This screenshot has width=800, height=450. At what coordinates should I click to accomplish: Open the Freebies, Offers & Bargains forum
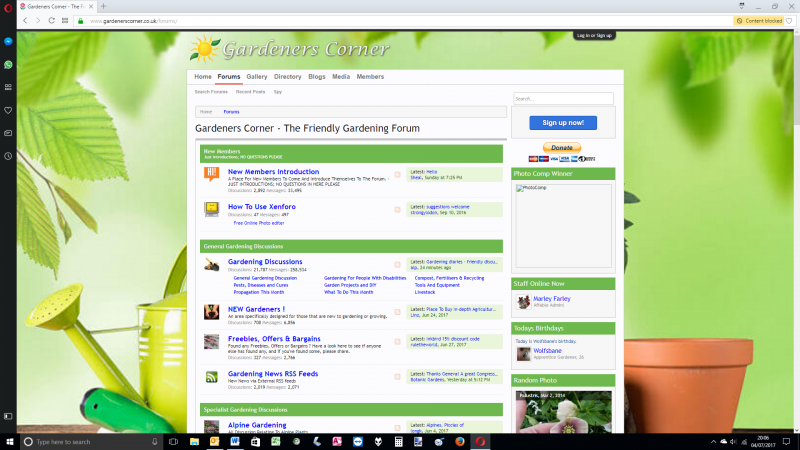[x=273, y=338]
